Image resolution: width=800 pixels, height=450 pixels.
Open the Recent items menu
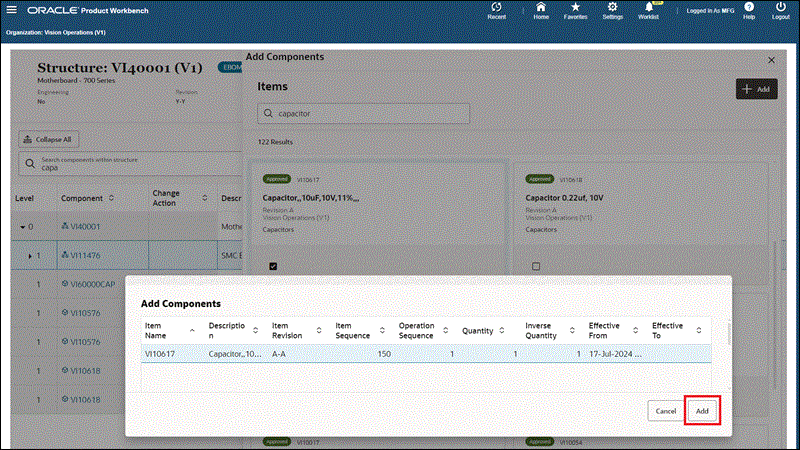pos(496,11)
